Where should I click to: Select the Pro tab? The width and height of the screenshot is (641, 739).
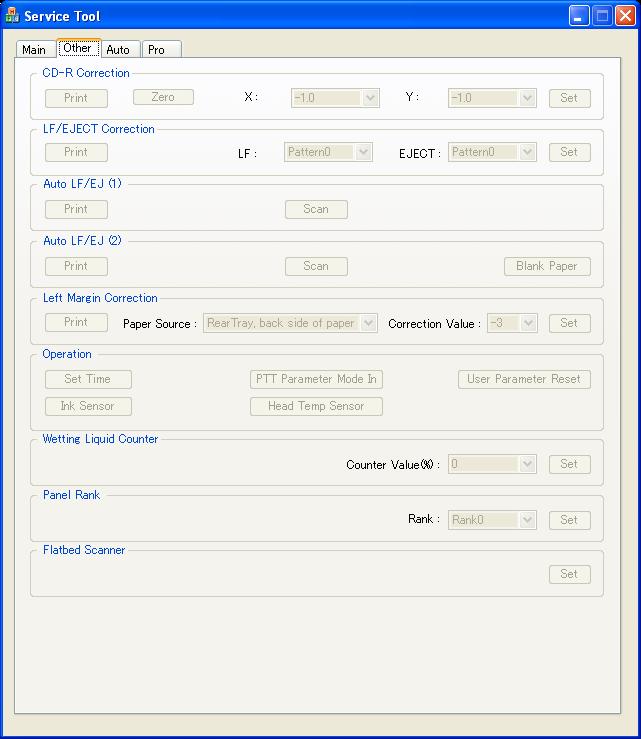point(157,50)
